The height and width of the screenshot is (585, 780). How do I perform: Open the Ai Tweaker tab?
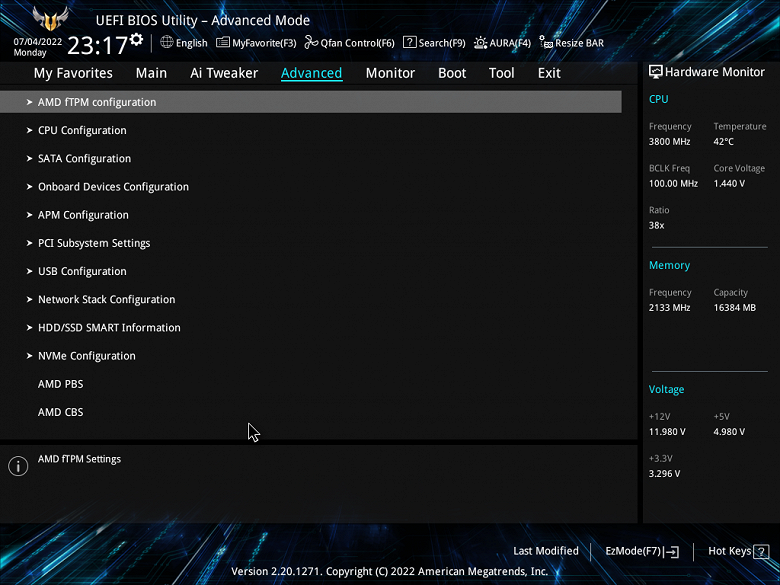coord(224,73)
